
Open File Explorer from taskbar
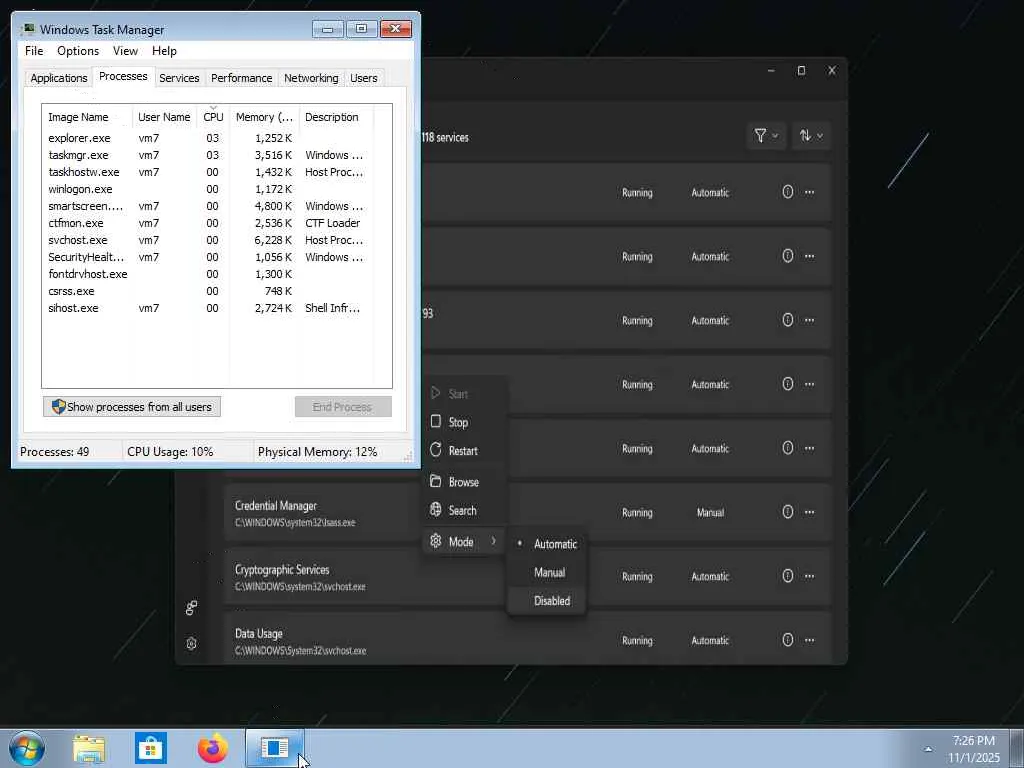click(x=89, y=748)
